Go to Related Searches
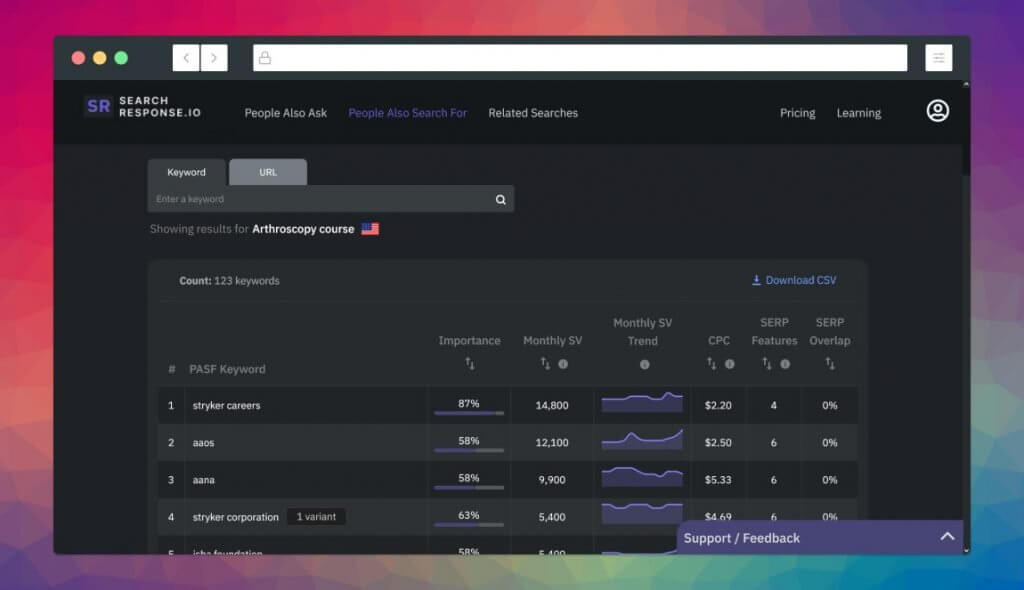This screenshot has height=590, width=1024. click(x=533, y=113)
